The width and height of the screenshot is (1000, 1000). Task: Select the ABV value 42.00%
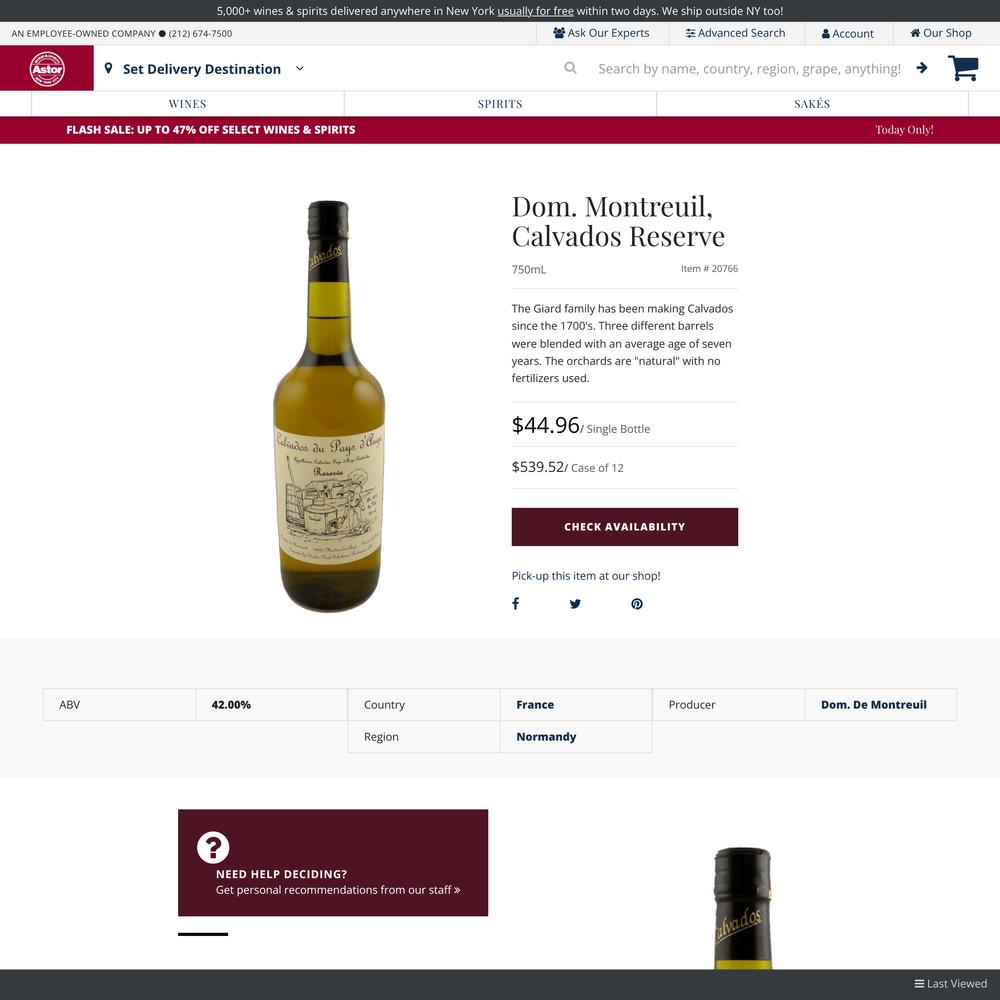point(231,705)
